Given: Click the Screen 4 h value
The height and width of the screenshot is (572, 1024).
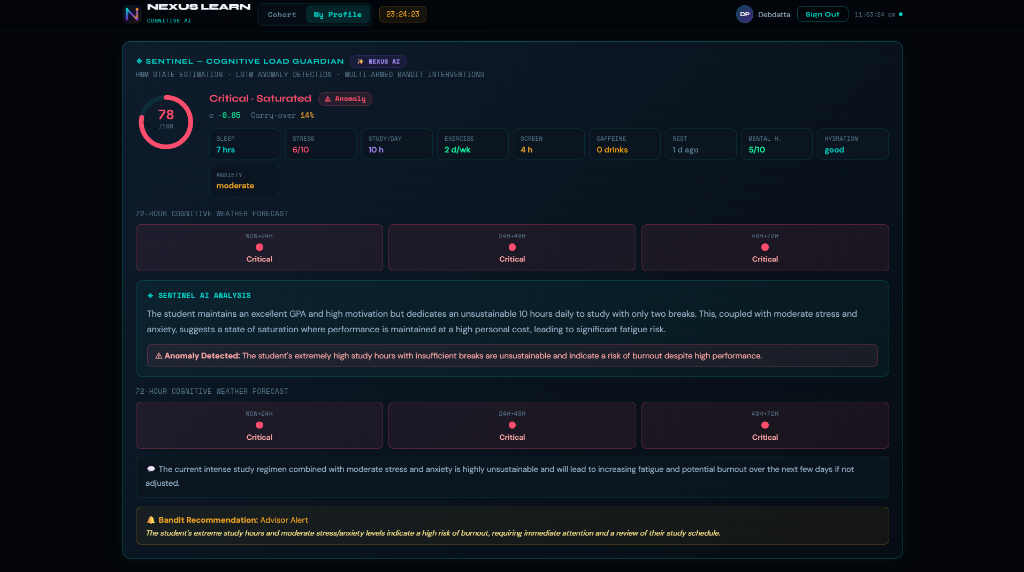Looking at the screenshot, I should pyautogui.click(x=526, y=150).
